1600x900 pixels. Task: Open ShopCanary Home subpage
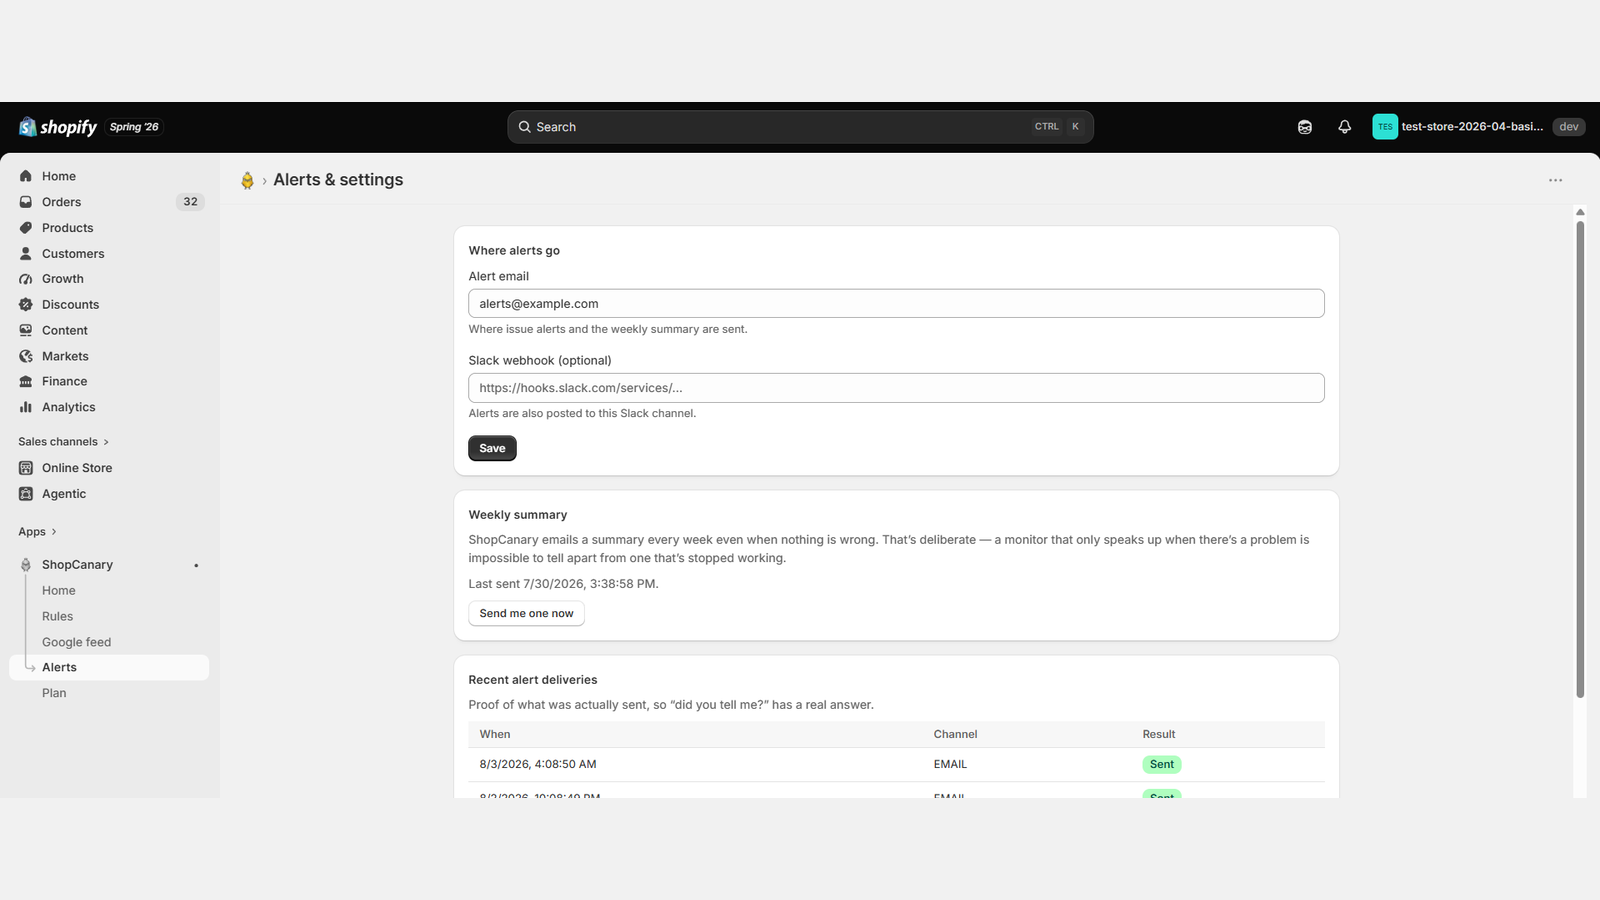59,591
